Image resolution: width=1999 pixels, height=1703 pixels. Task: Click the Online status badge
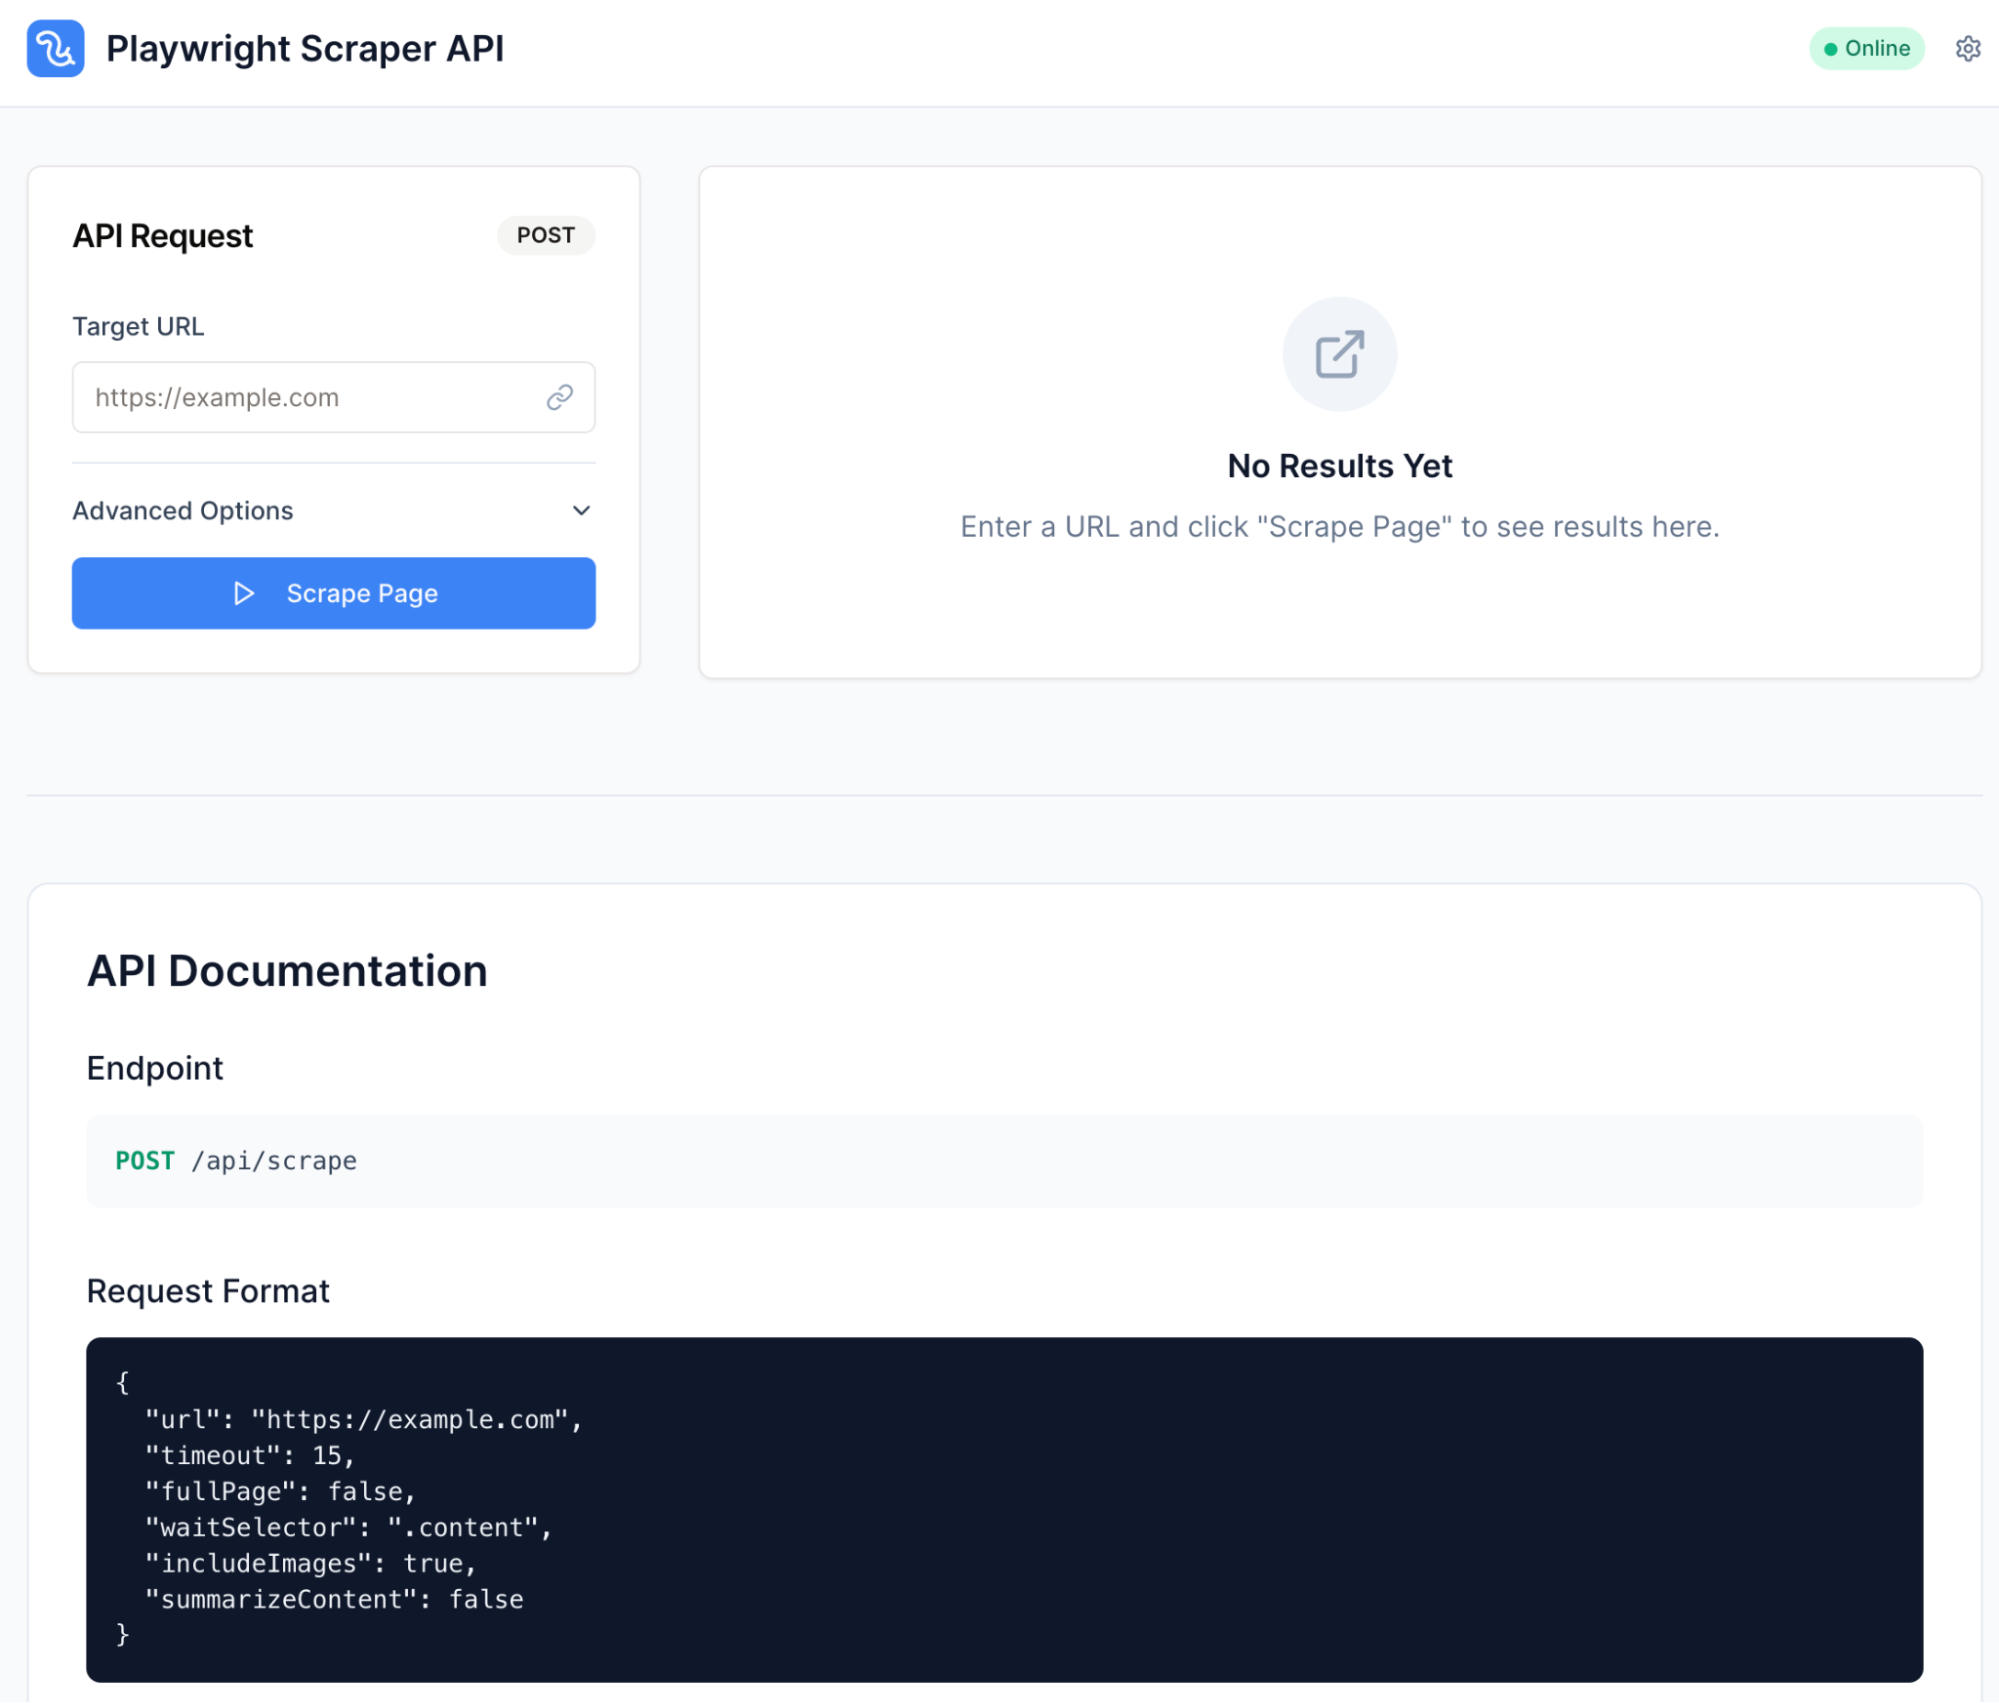point(1866,48)
